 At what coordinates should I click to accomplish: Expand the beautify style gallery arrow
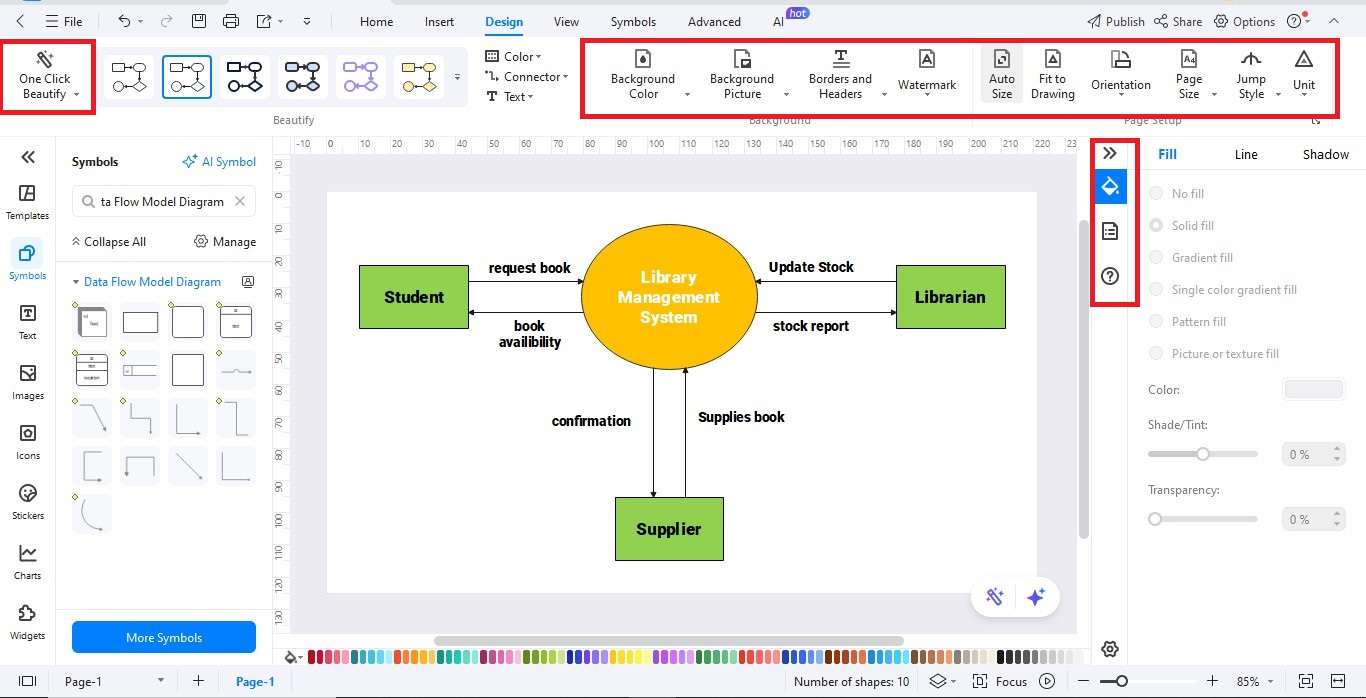pos(458,77)
